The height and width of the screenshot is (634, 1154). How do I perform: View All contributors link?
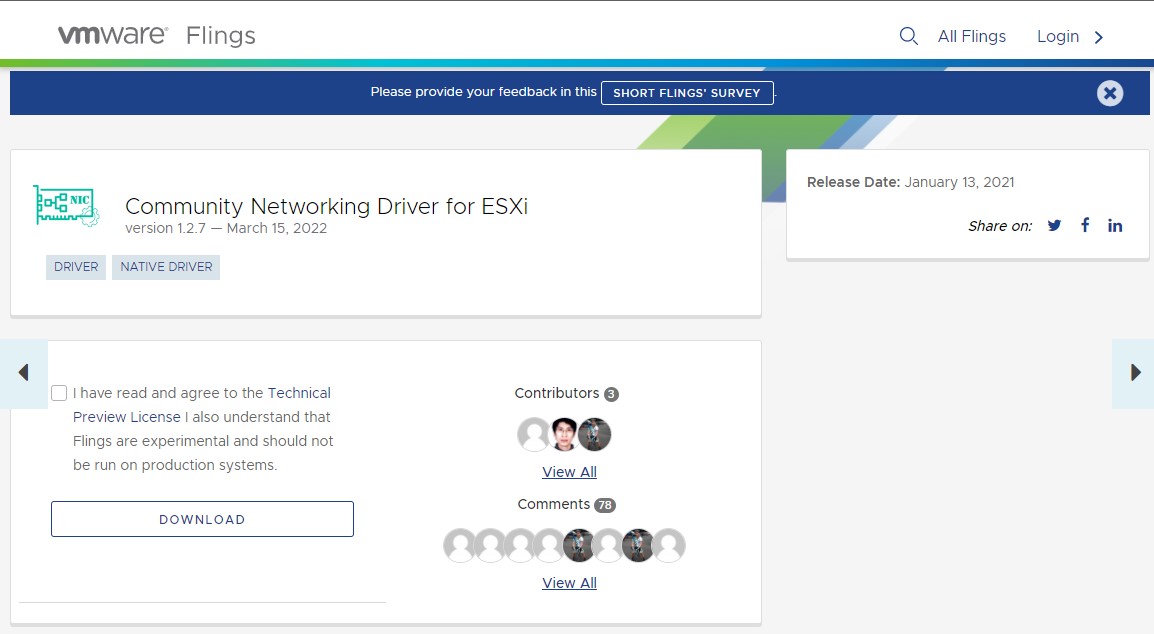(569, 472)
